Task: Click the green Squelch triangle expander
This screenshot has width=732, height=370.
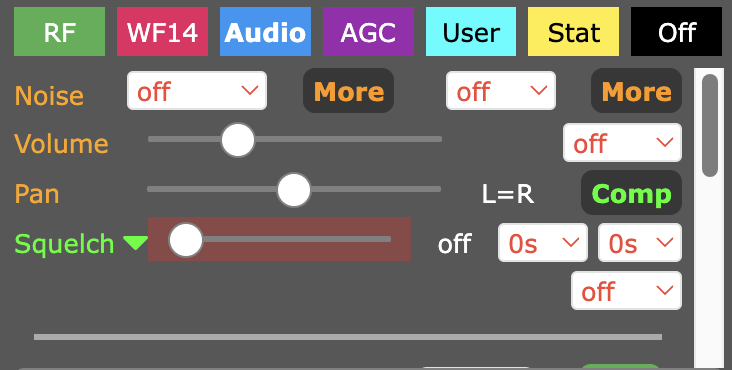Action: point(135,243)
